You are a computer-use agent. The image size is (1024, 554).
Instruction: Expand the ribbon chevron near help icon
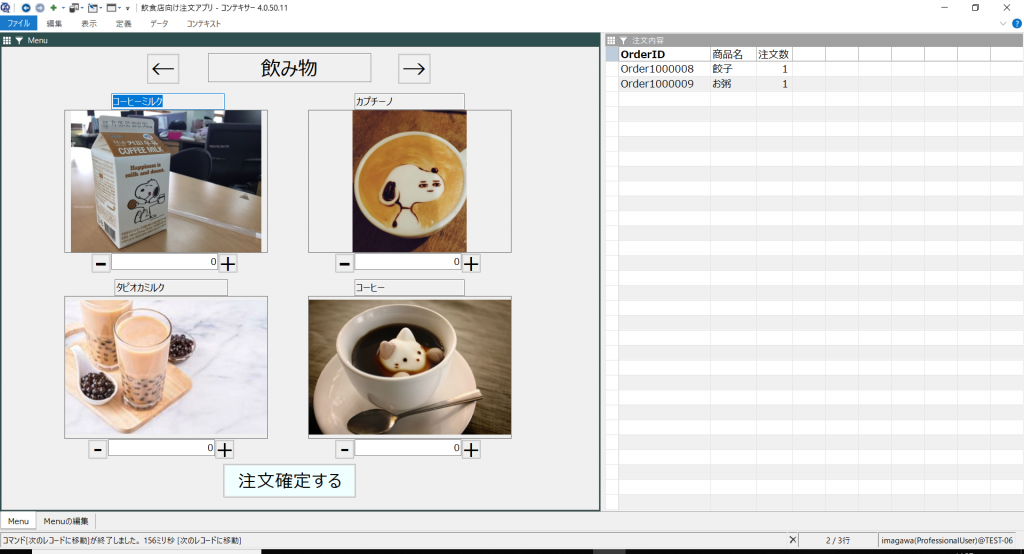coord(1003,23)
